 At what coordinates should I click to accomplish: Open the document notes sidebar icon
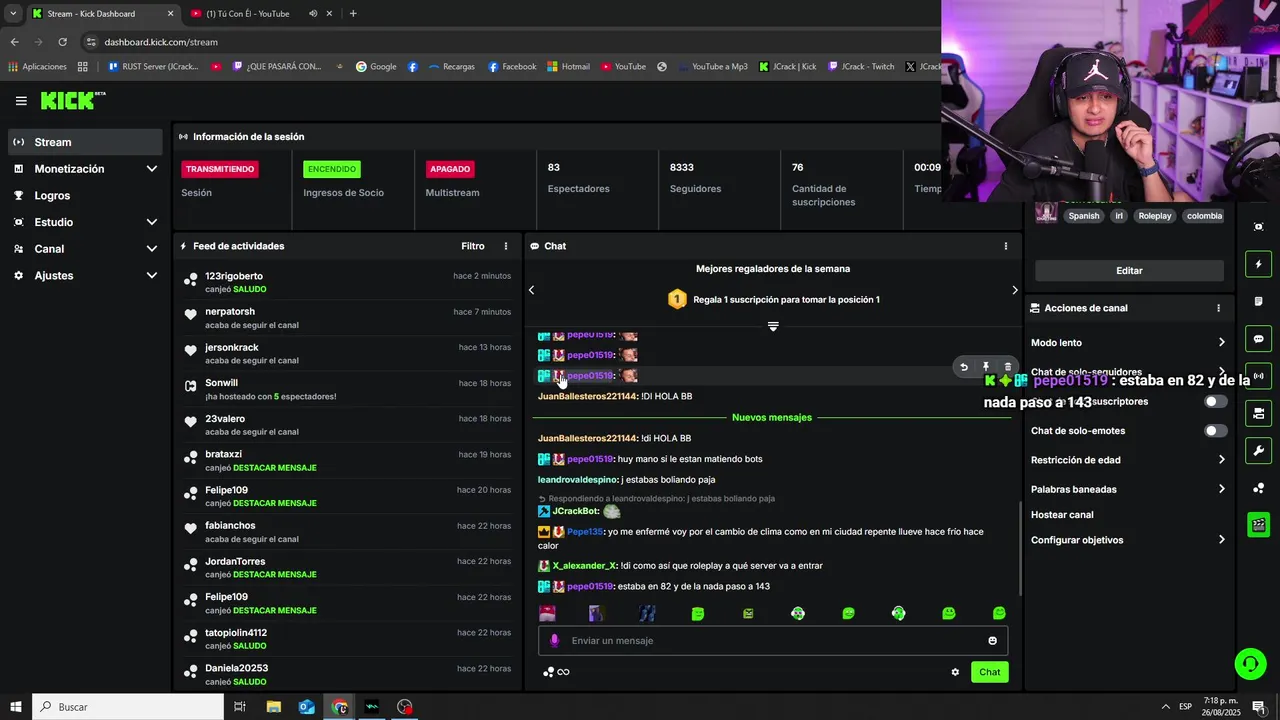[x=1258, y=301]
